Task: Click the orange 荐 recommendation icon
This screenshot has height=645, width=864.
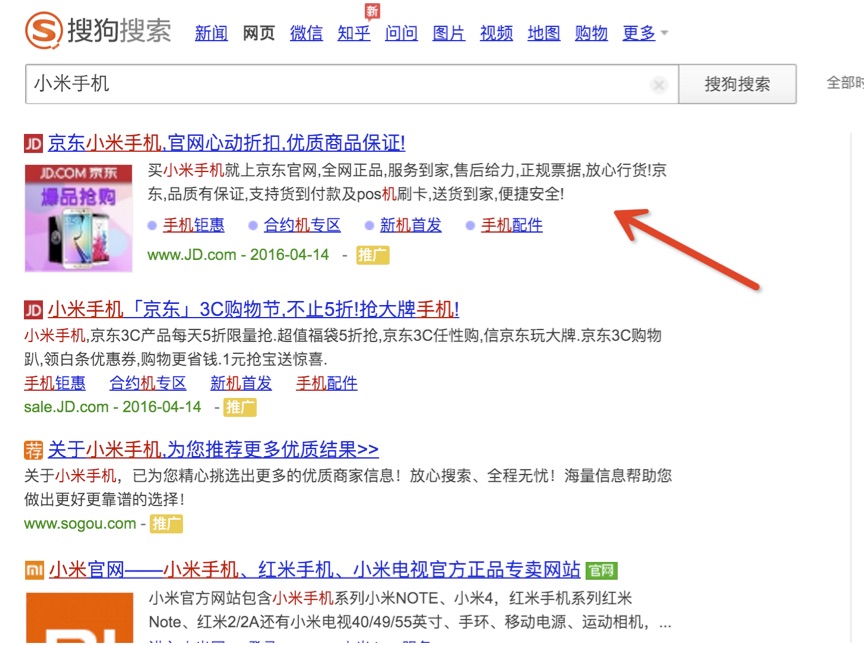Action: [x=33, y=449]
